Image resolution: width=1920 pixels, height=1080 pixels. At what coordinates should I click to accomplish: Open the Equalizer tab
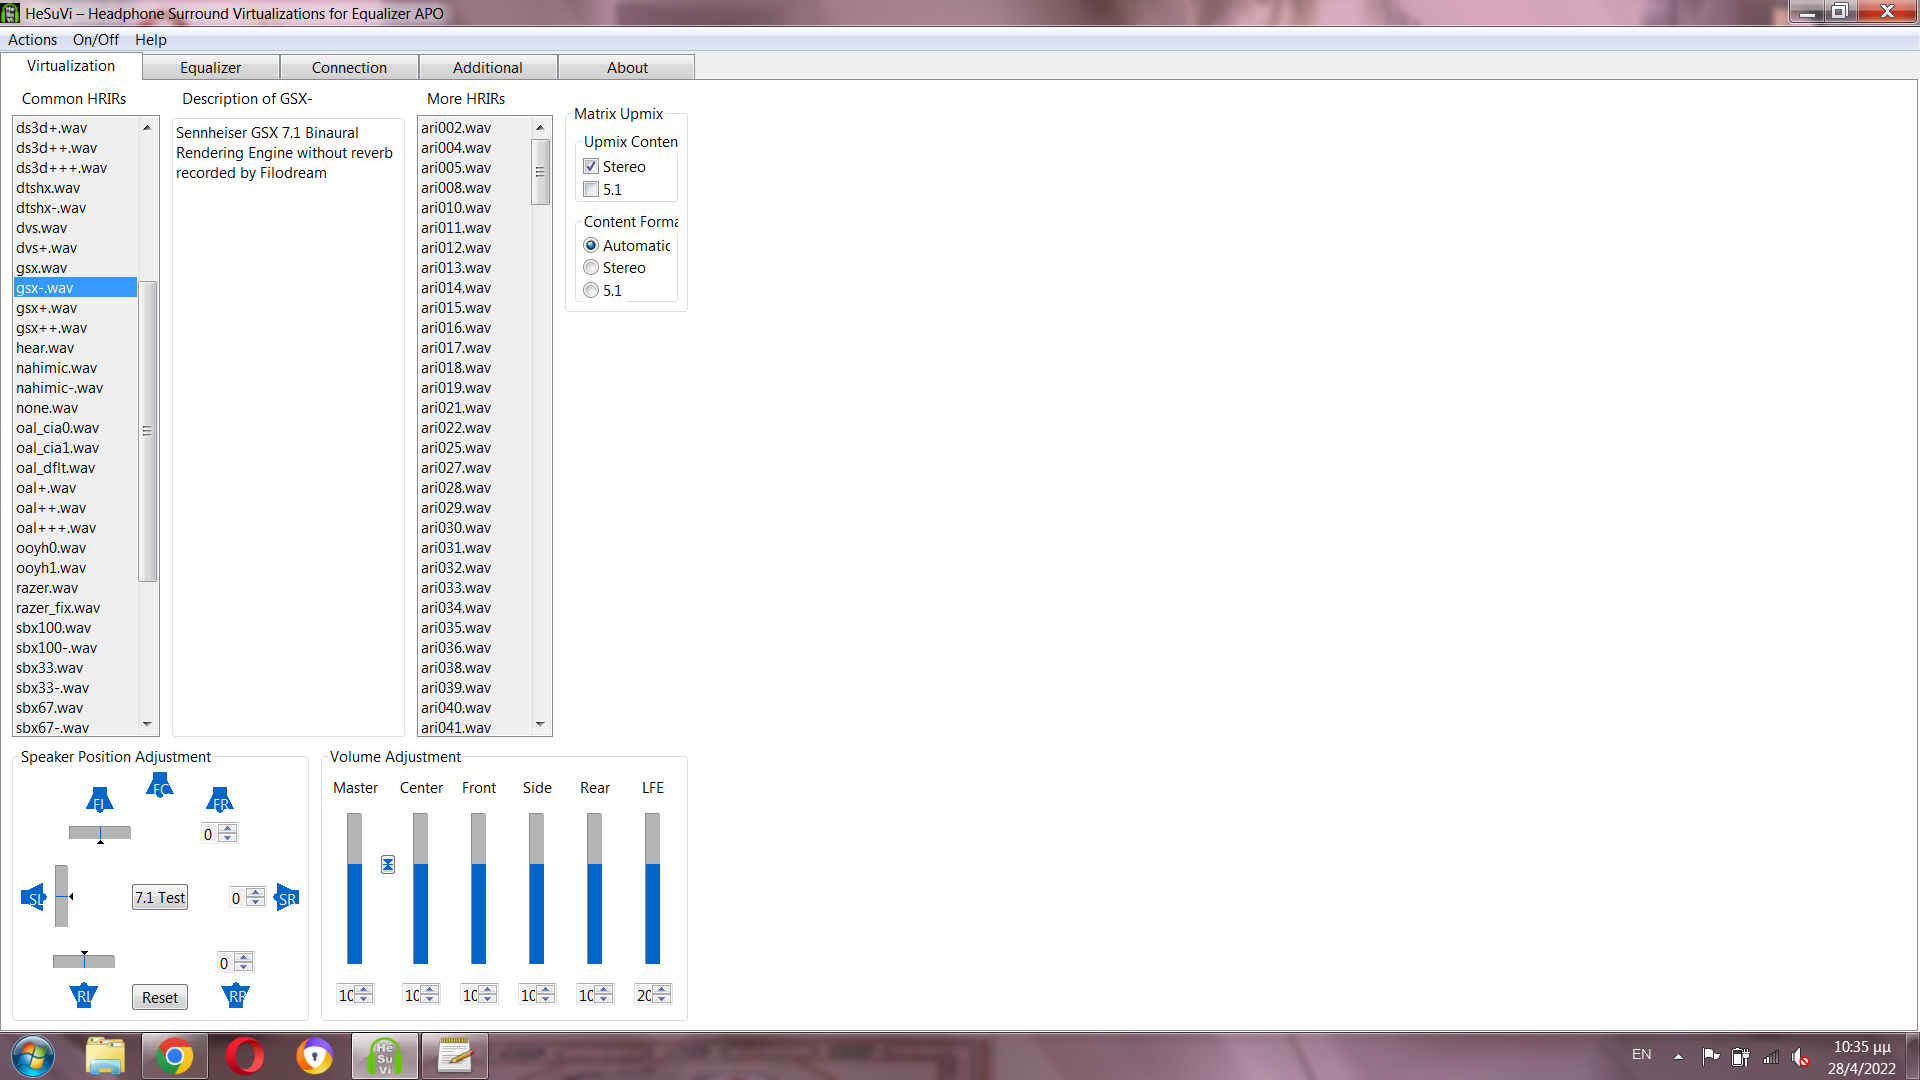[210, 68]
